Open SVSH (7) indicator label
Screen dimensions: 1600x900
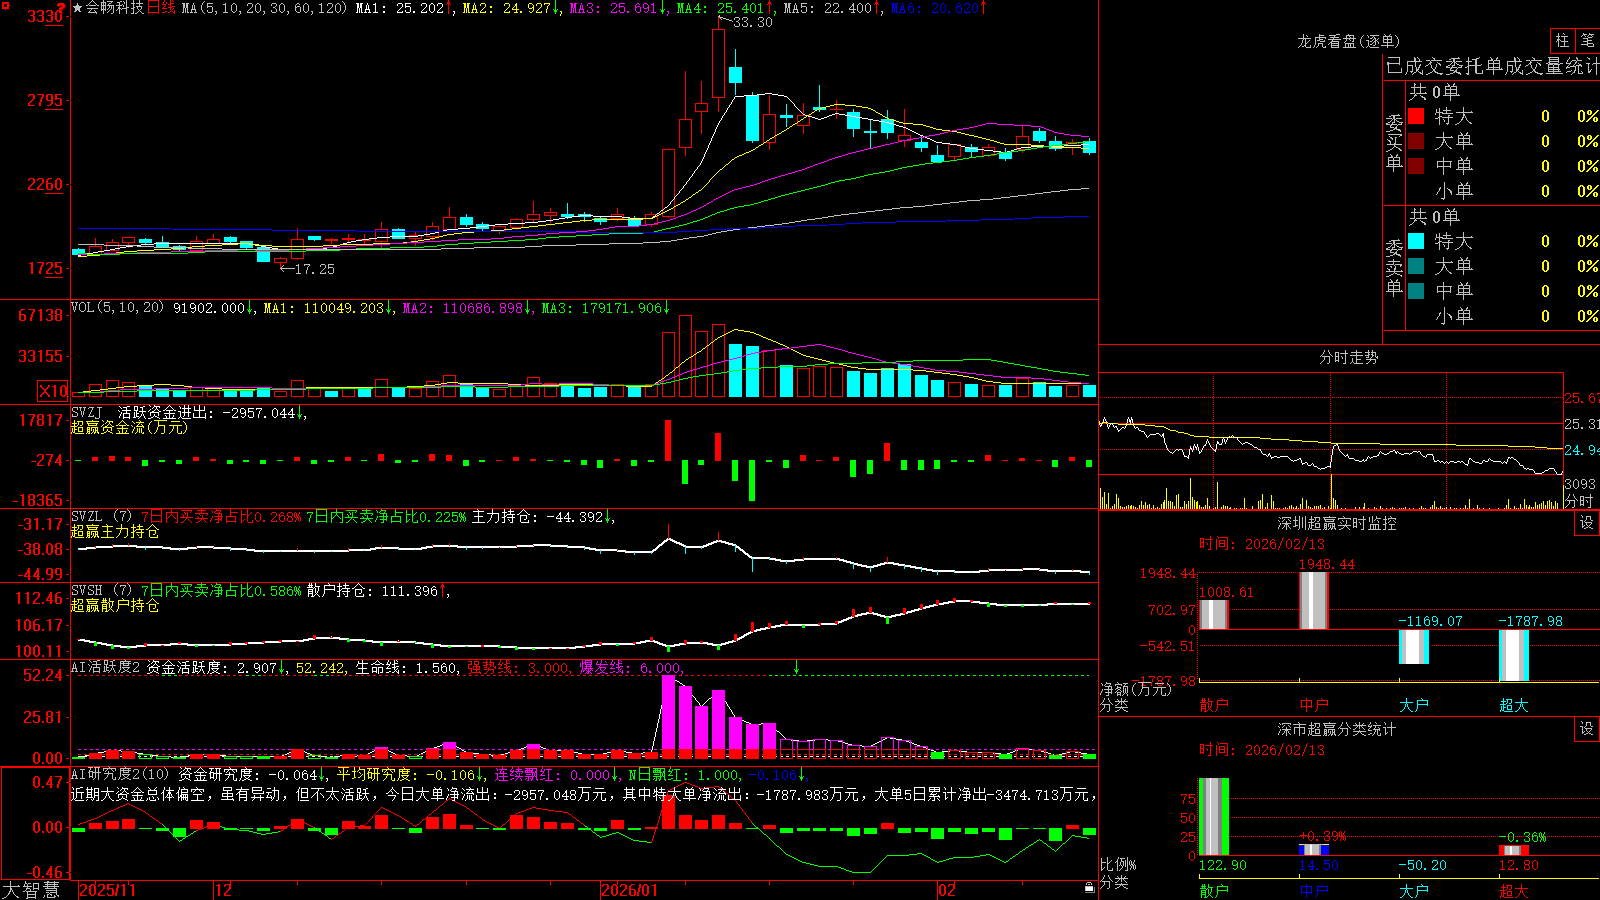101,590
